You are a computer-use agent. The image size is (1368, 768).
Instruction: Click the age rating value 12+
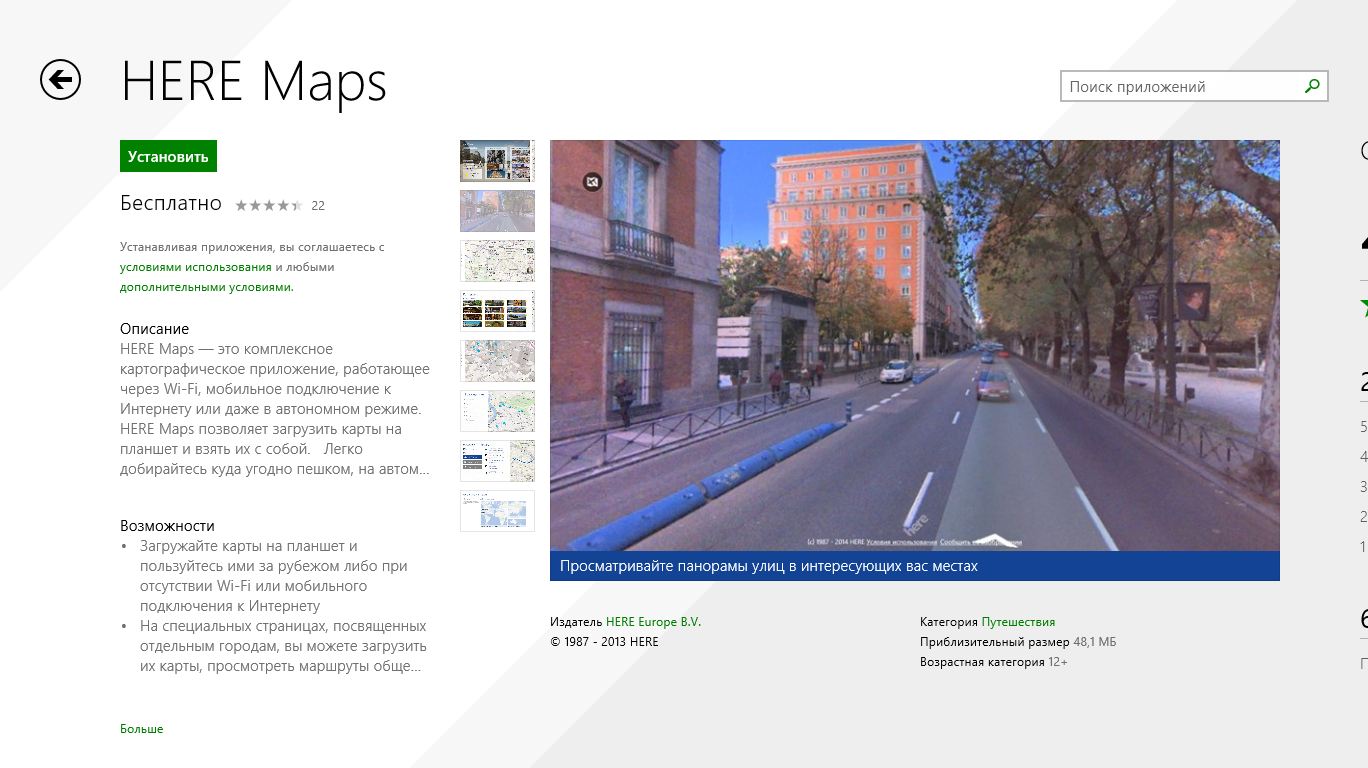1058,662
